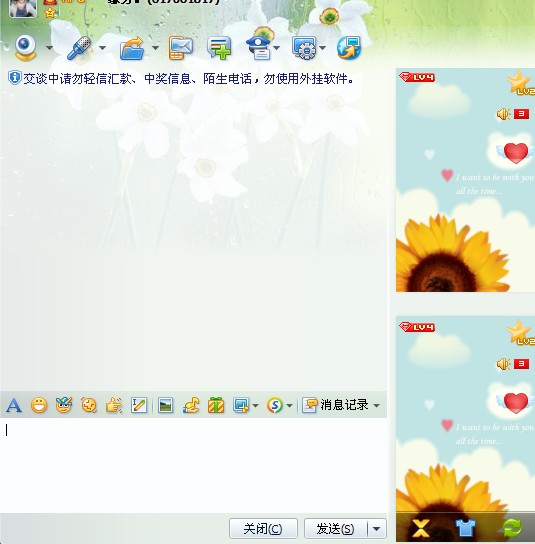Click the security notice text 交谈中请勿轻信汇款
The height and width of the screenshot is (544, 535).
[x=188, y=79]
